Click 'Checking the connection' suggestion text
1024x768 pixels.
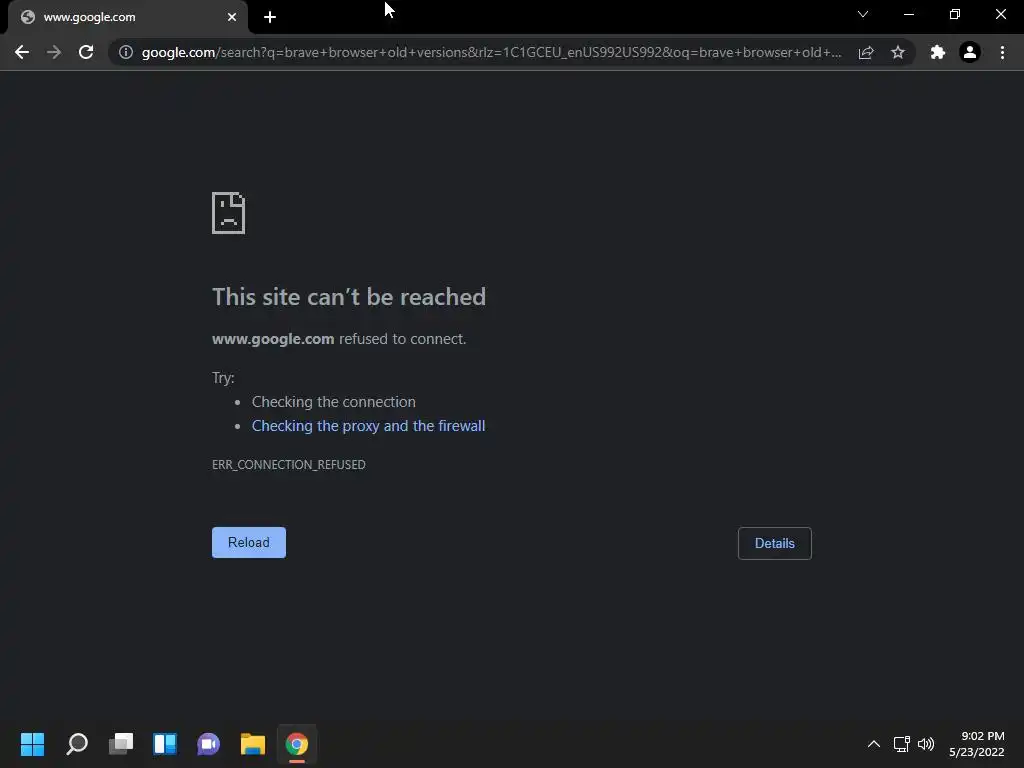(x=334, y=402)
